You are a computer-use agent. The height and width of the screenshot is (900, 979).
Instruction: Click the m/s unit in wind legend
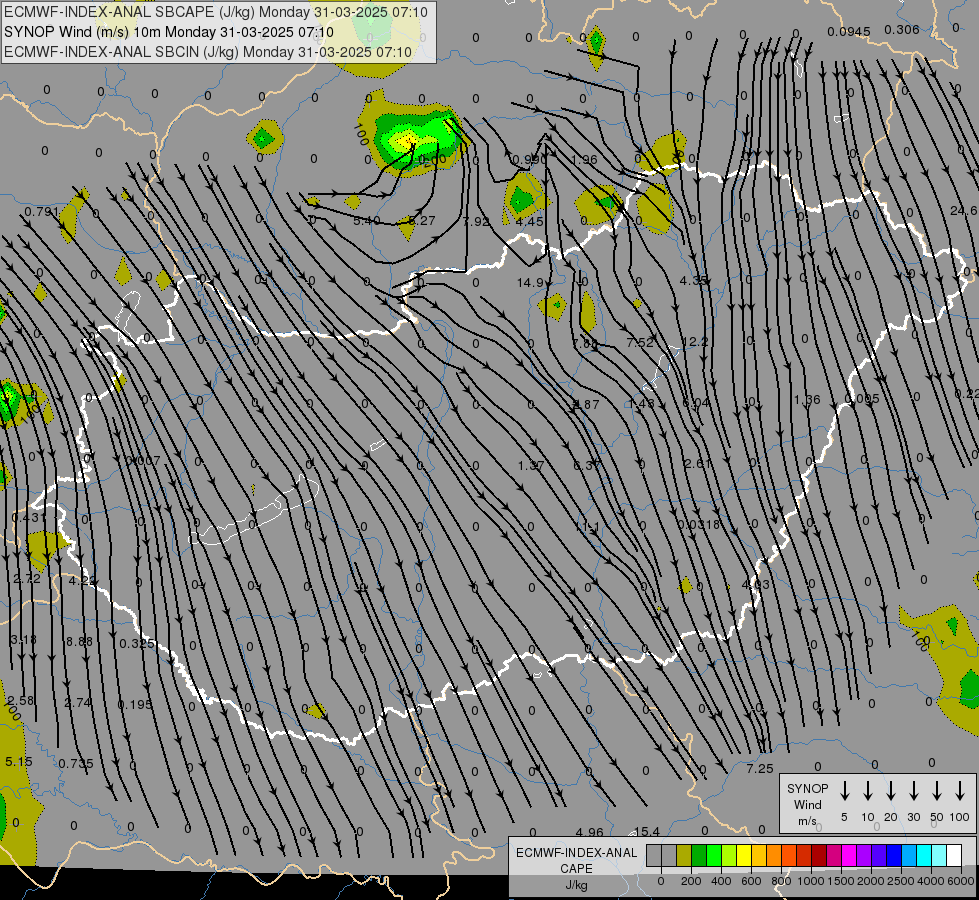pos(807,821)
